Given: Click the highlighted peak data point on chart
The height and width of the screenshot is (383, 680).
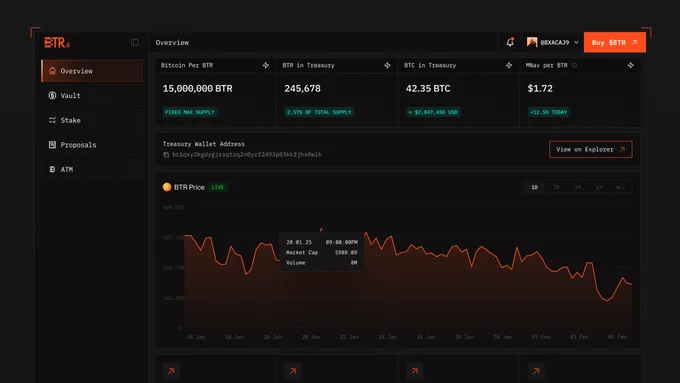Looking at the screenshot, I should coord(321,229).
